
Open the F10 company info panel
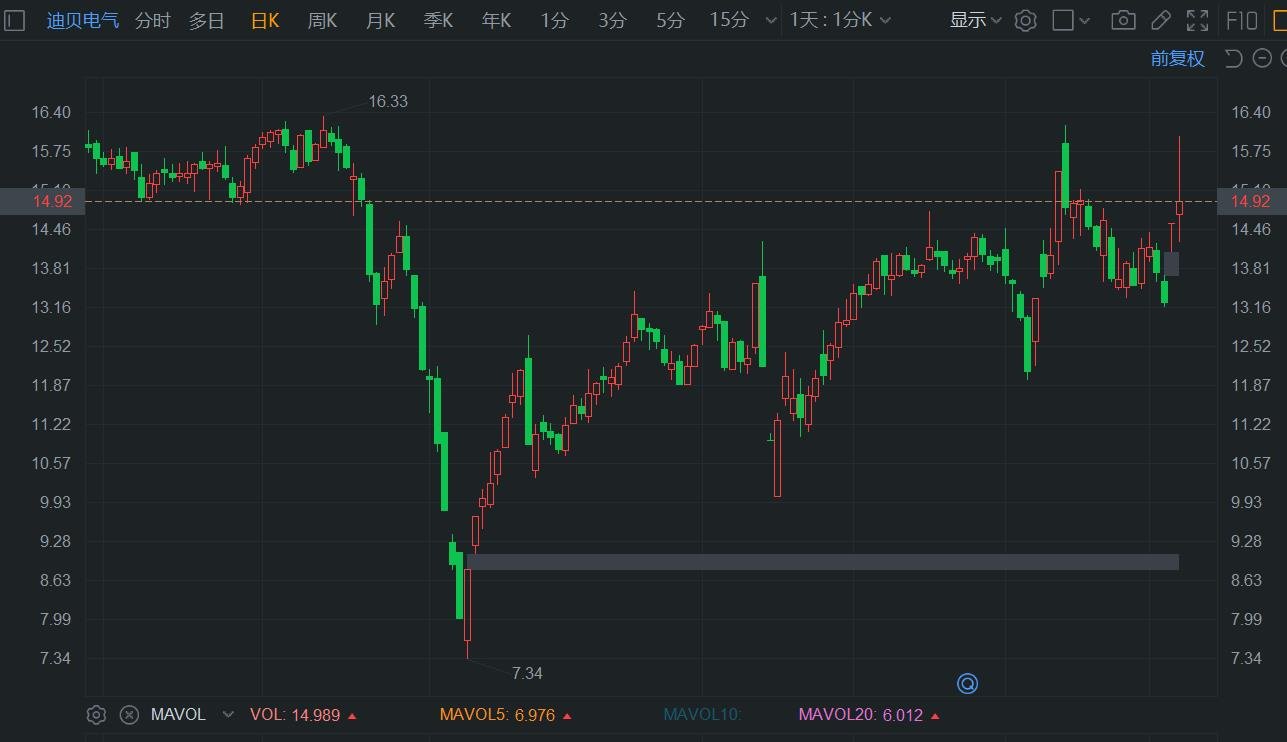1241,20
